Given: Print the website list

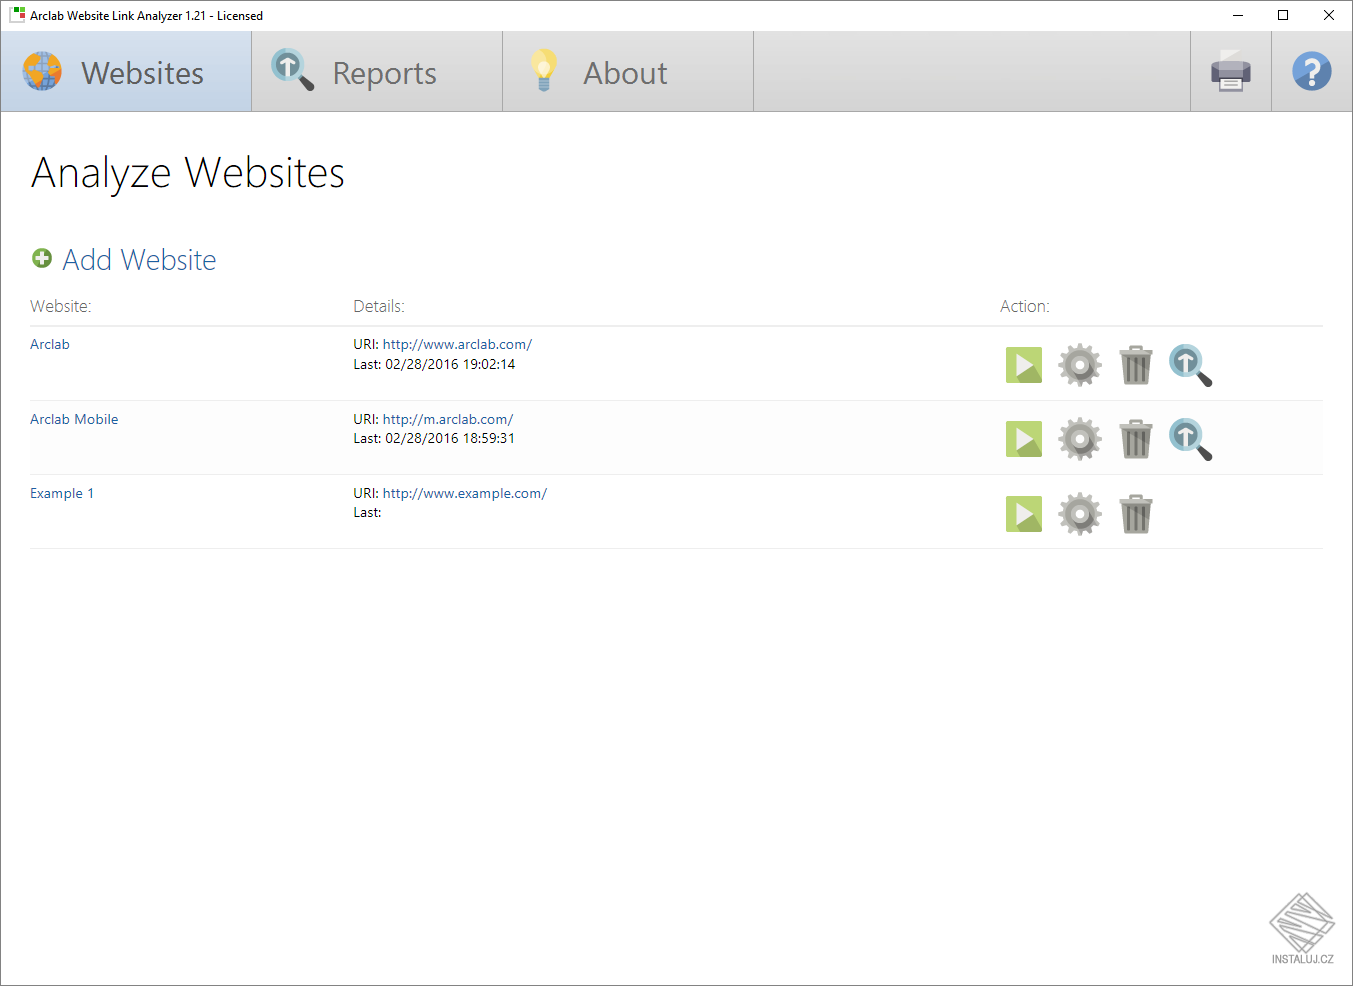Looking at the screenshot, I should [1230, 71].
